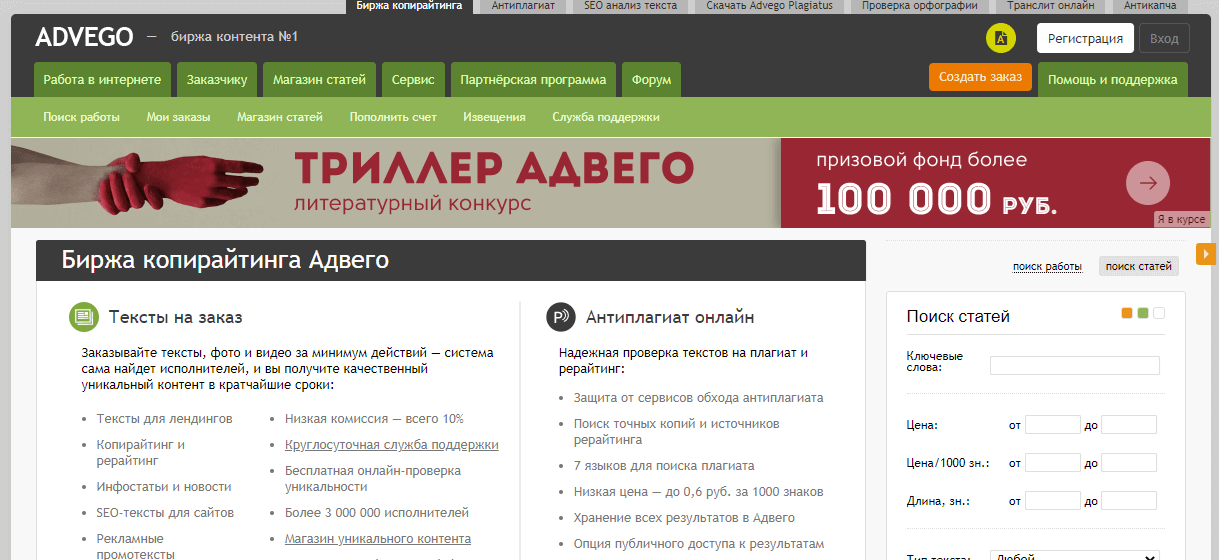Click 'Низкая комиссия — всего 10%' text
The image size is (1219, 560).
coord(374,419)
